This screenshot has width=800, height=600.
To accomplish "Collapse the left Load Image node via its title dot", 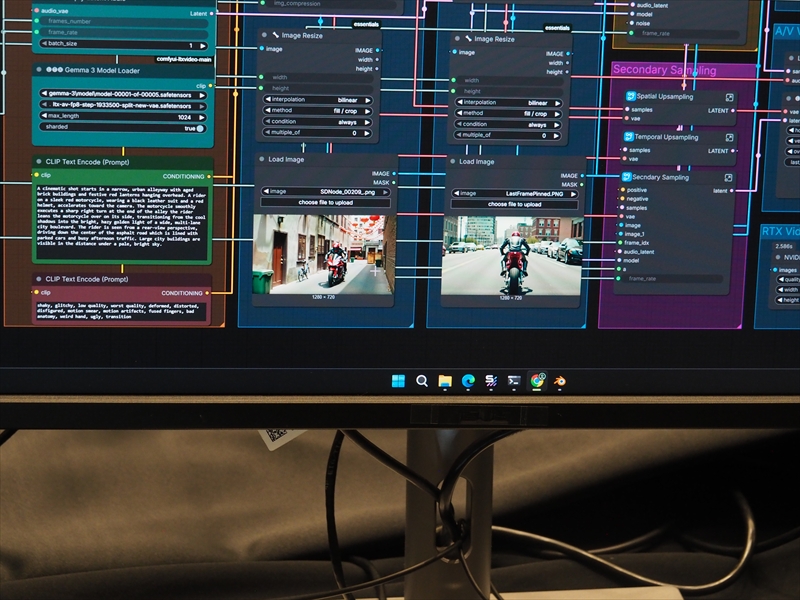I will tap(263, 159).
